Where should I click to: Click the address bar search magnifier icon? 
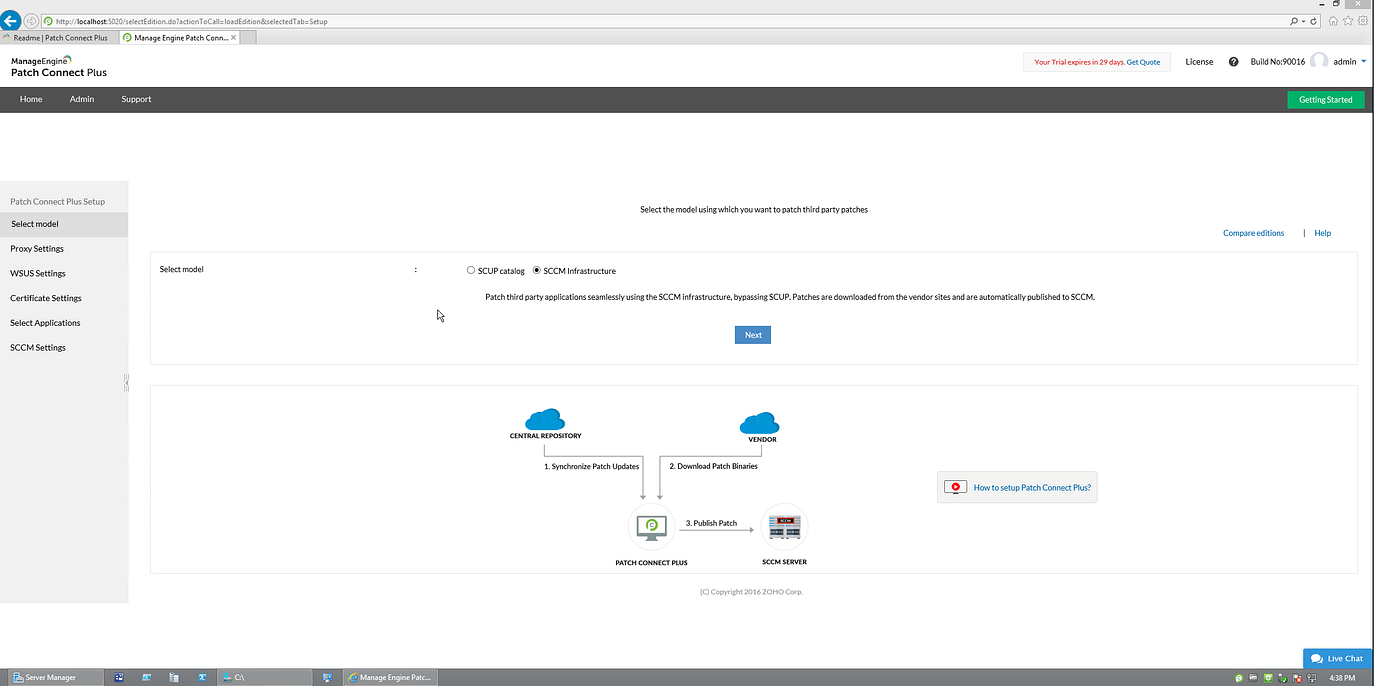pyautogui.click(x=1295, y=21)
